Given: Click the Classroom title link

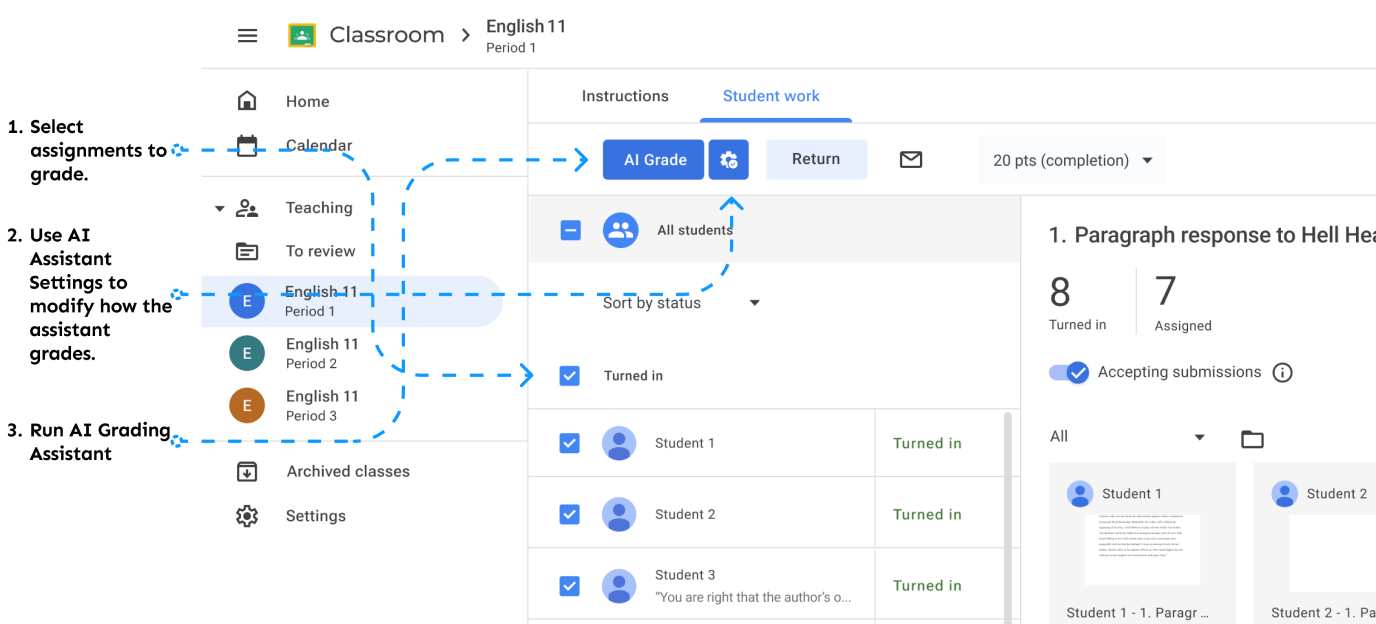Looking at the screenshot, I should [387, 35].
